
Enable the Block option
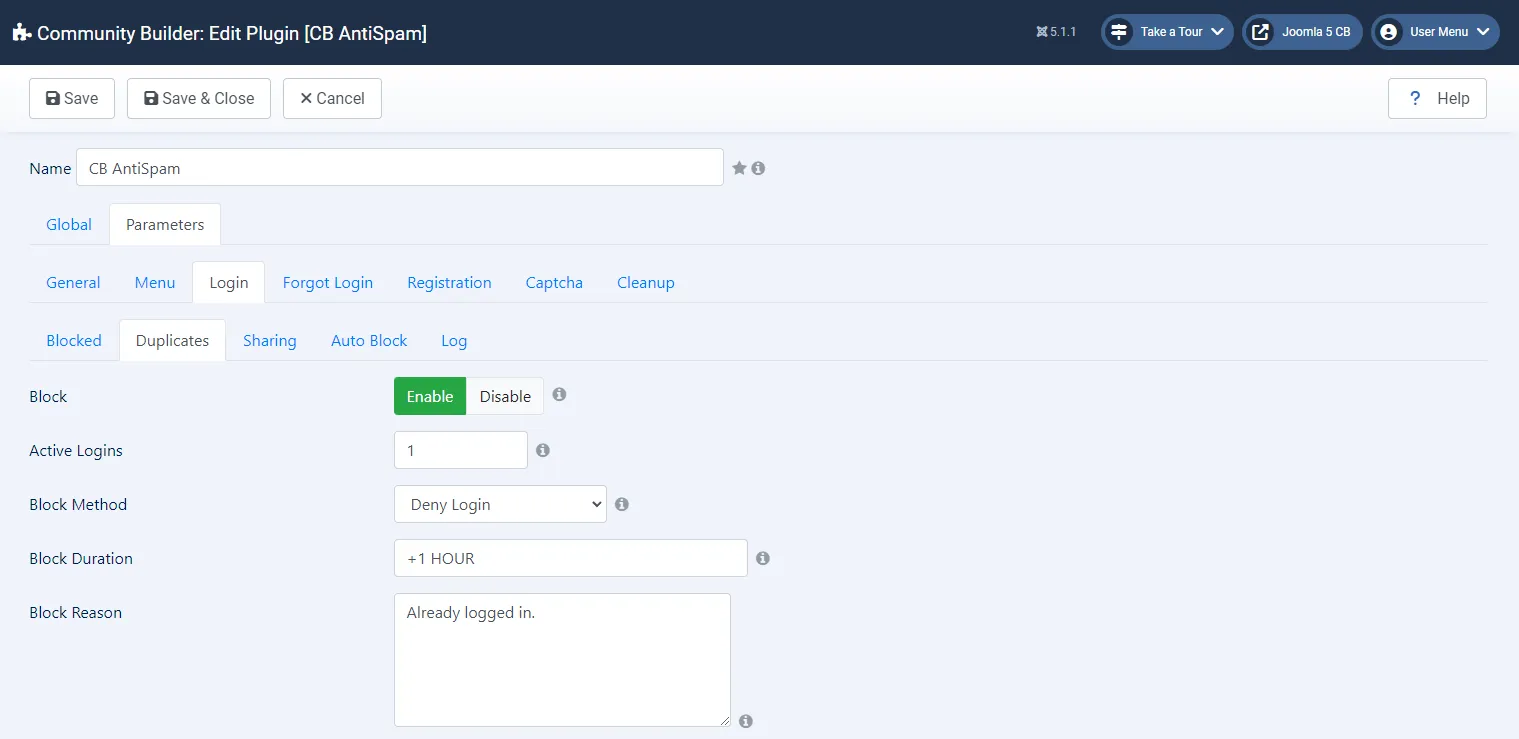(430, 396)
